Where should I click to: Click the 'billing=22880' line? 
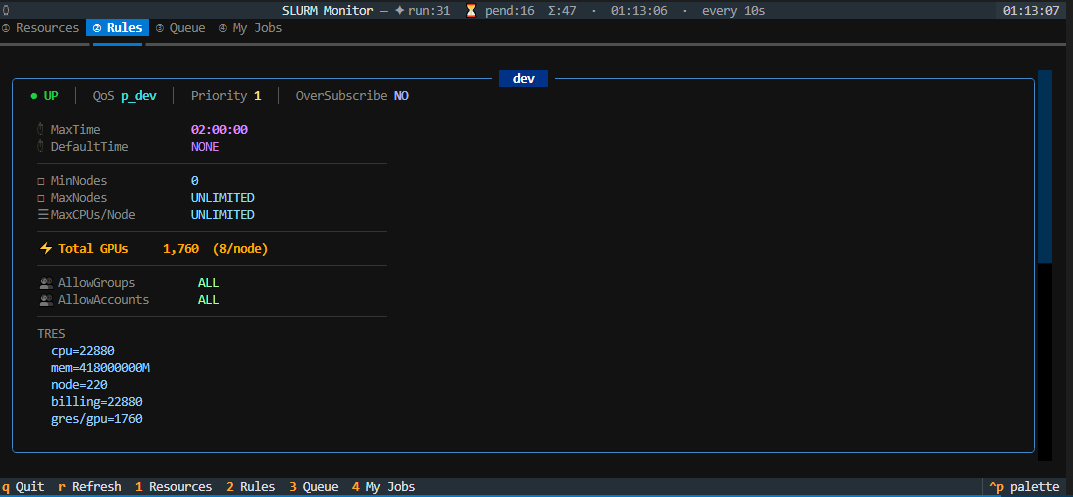pyautogui.click(x=97, y=402)
